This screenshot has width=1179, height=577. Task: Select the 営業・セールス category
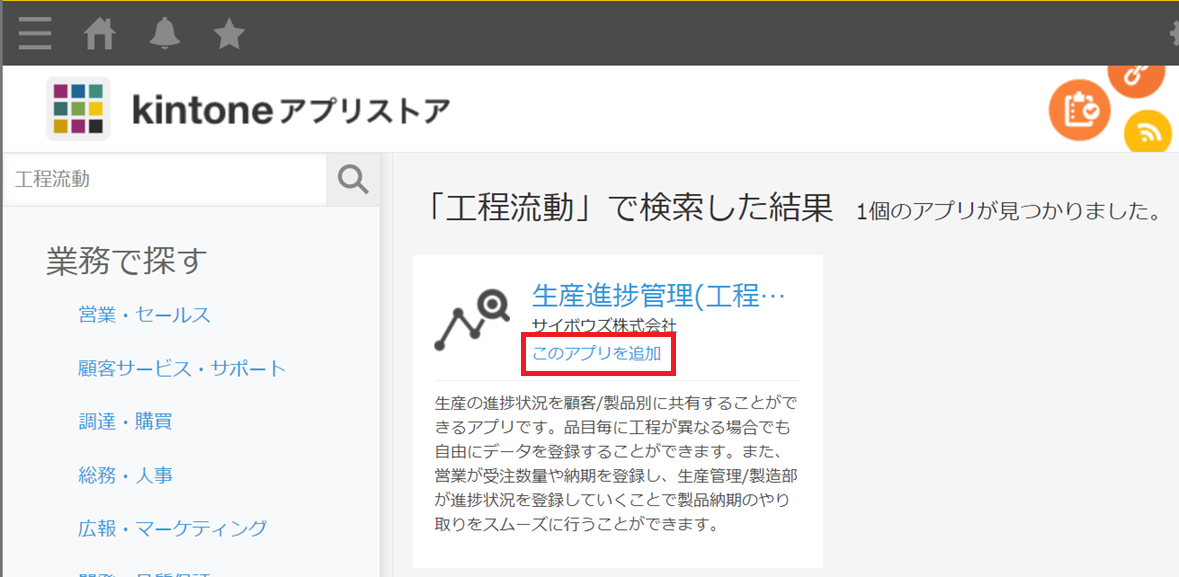(x=144, y=315)
